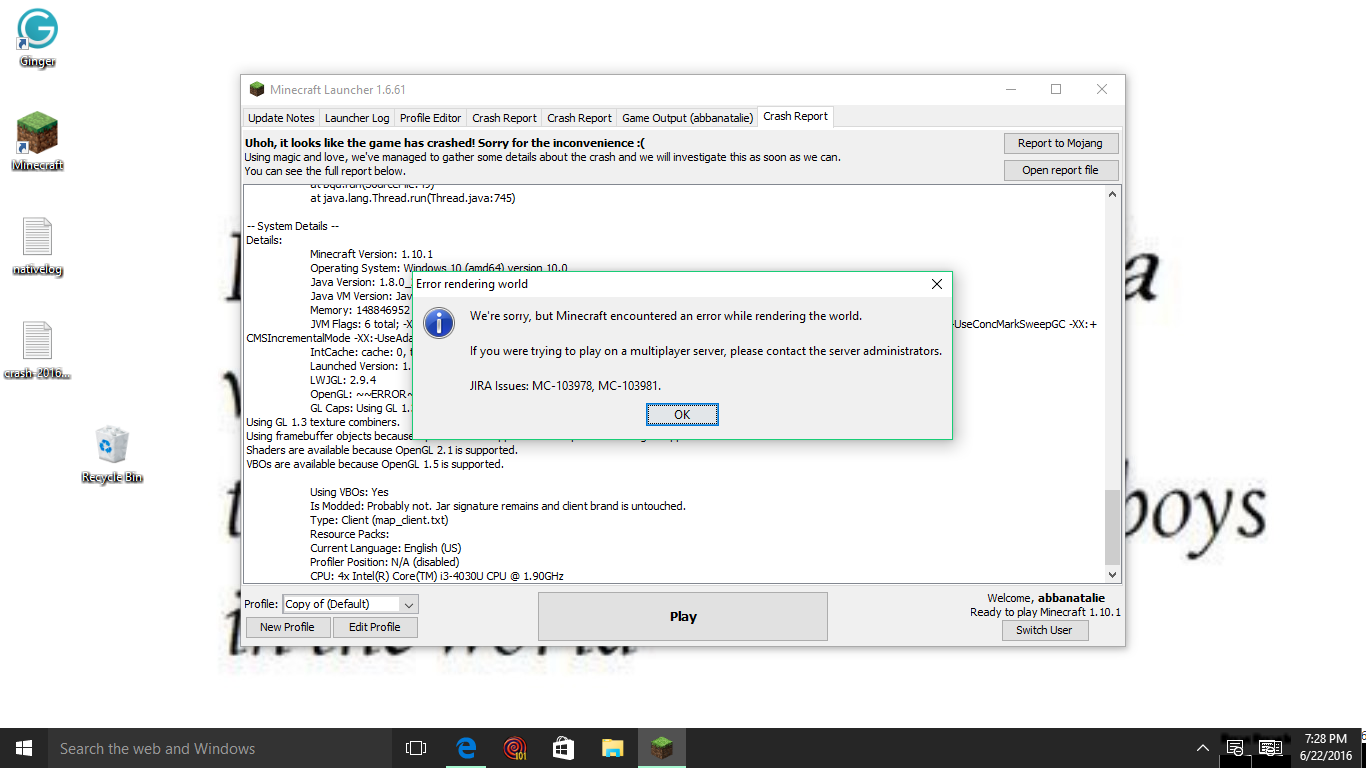Select the crash-2016 text file icon
Screen dimensions: 1366x768
pos(37,342)
